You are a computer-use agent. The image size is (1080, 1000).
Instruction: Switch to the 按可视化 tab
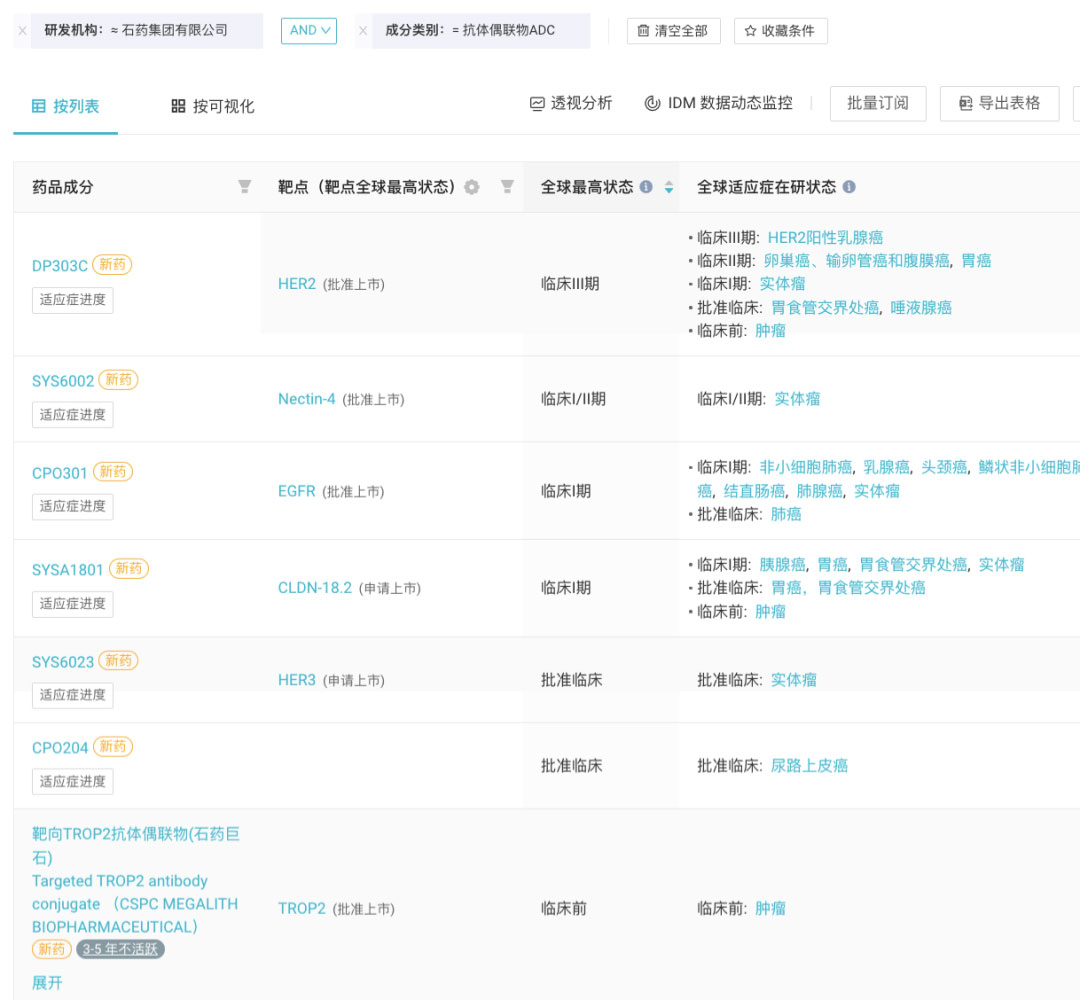[x=213, y=106]
